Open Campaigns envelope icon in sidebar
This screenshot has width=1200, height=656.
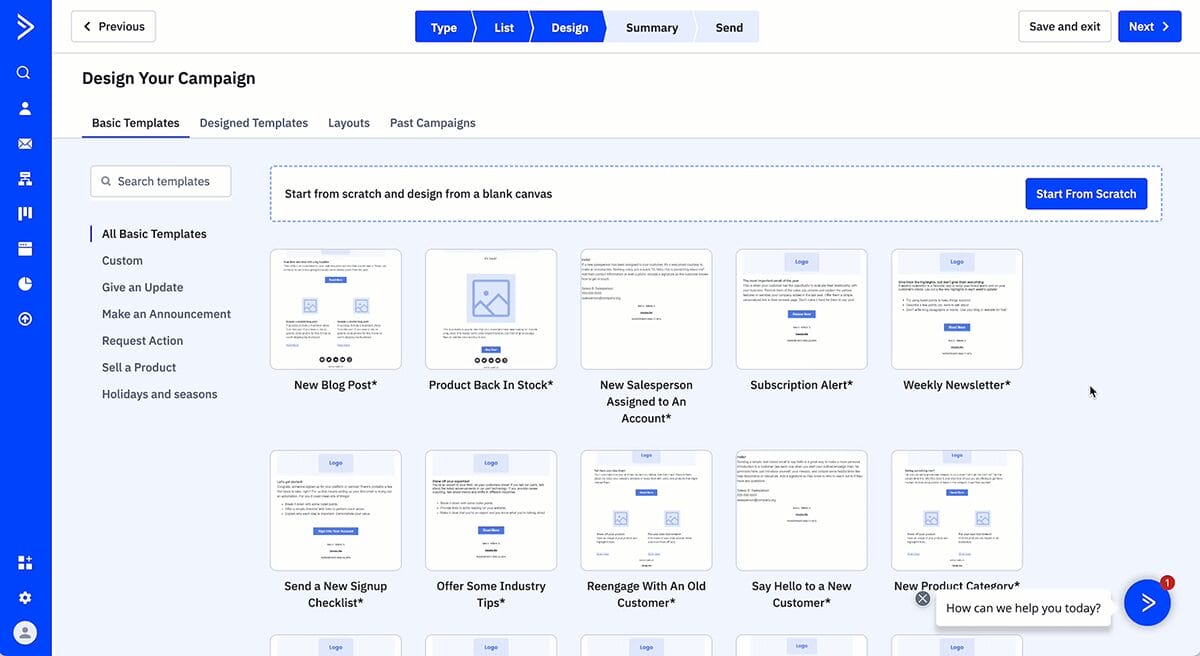pyautogui.click(x=25, y=144)
